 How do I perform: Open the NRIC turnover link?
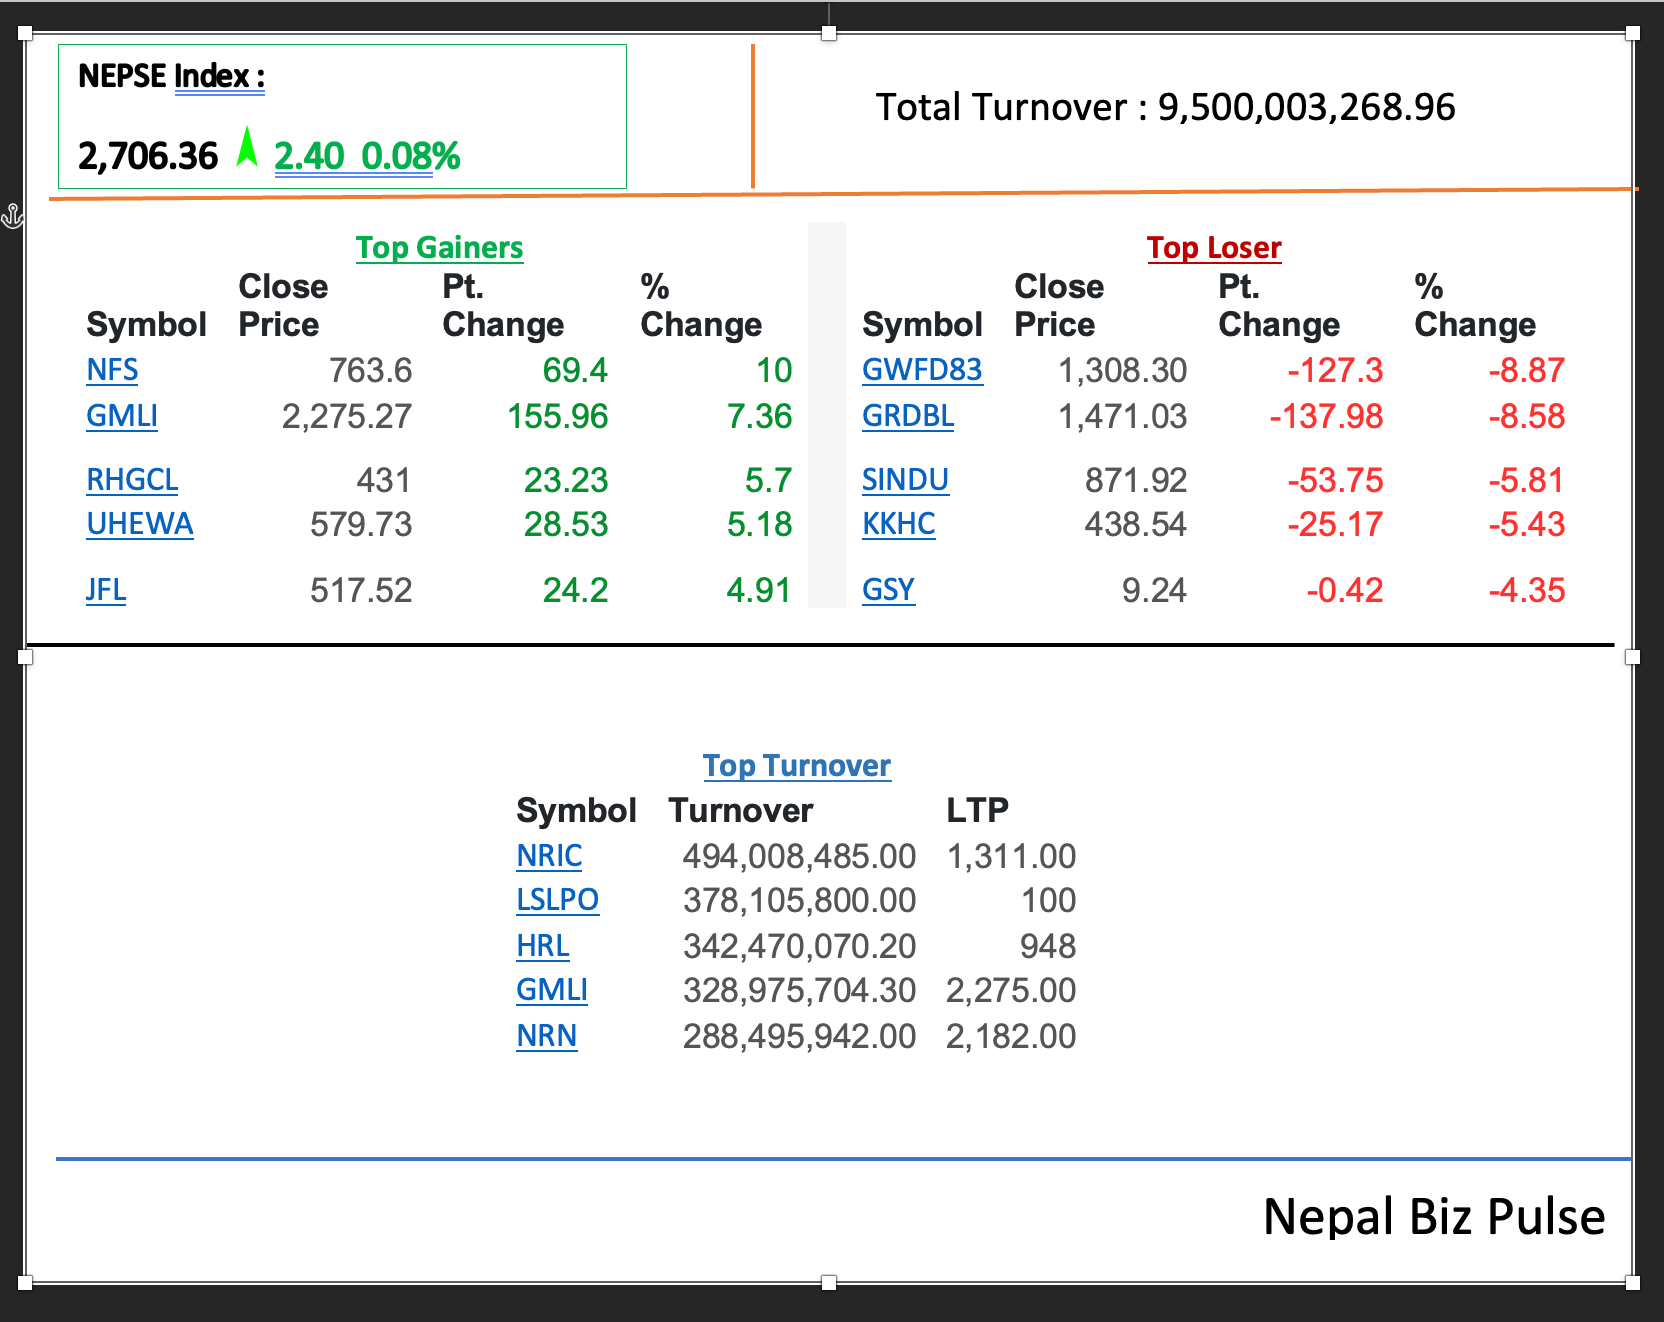click(x=549, y=856)
